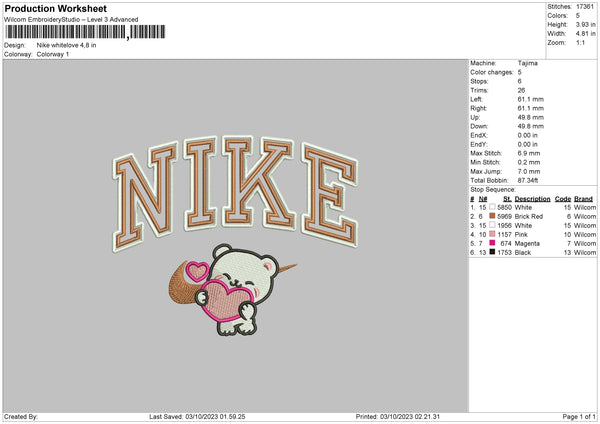The height and width of the screenshot is (424, 600).
Task: Select the NIKE lettering in the design preview
Action: click(235, 193)
